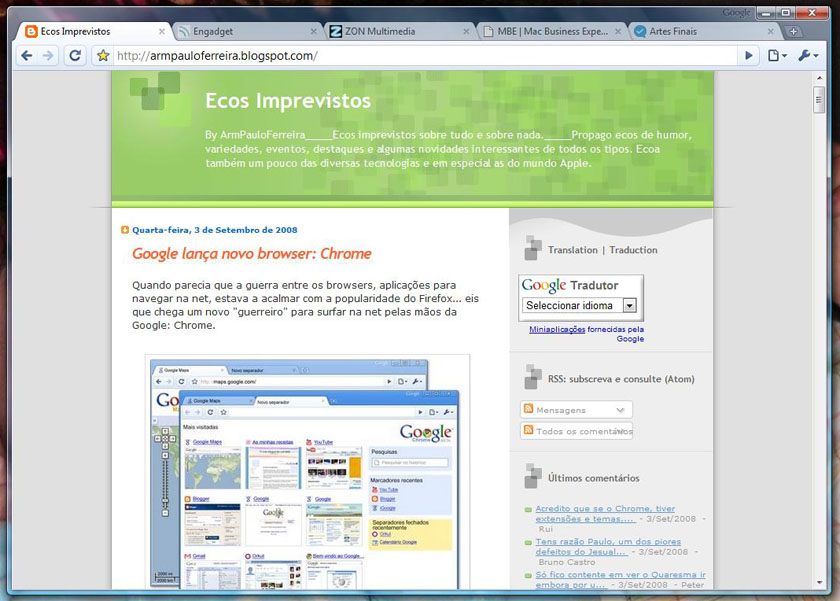Click the forward navigation arrow

click(x=50, y=56)
